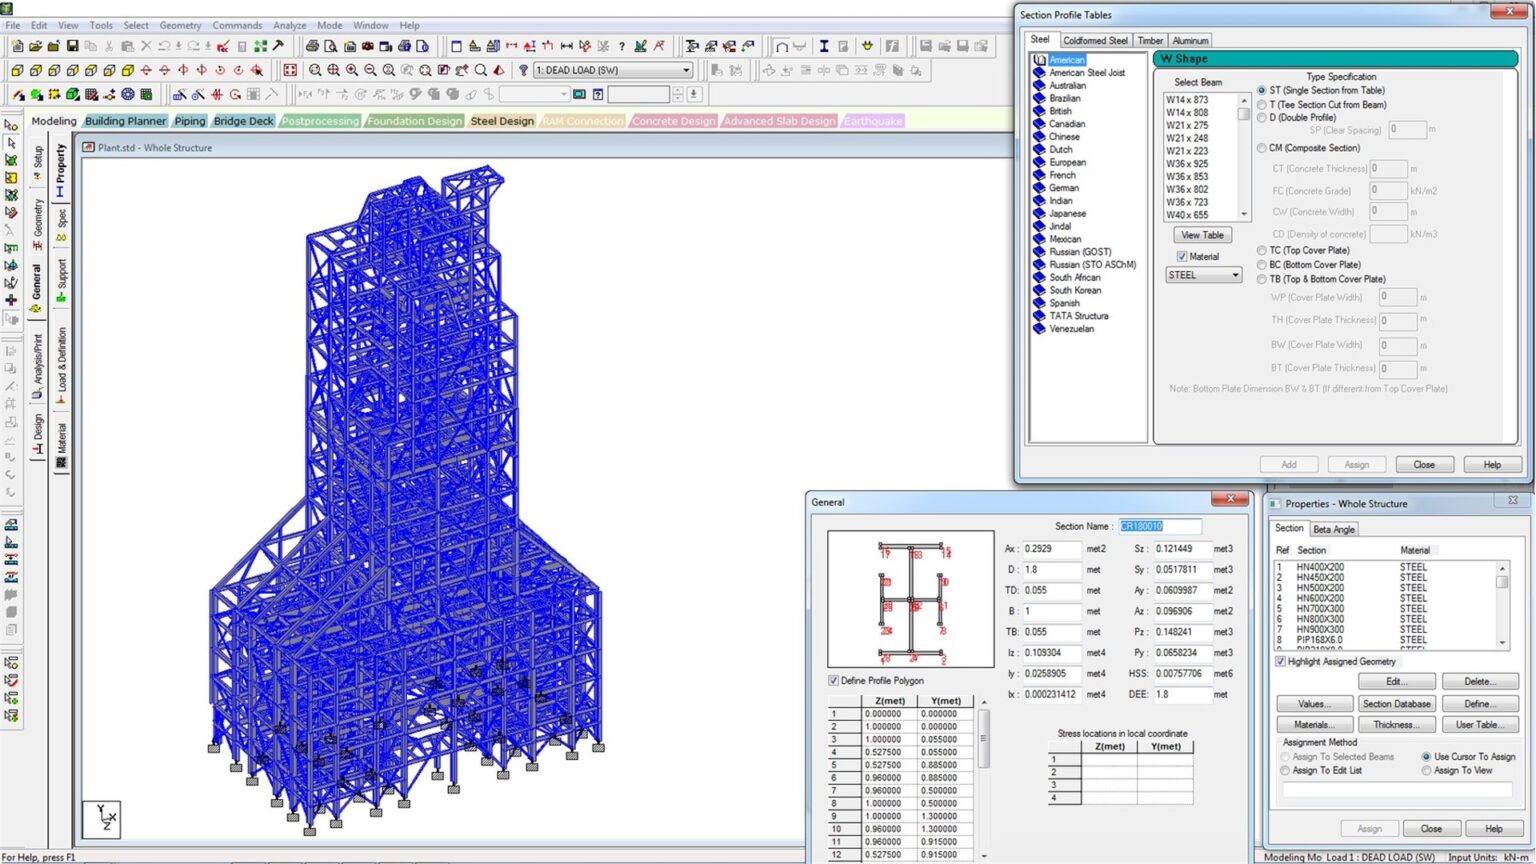The width and height of the screenshot is (1536, 864).
Task: Select the Zoom Out toolbar icon
Action: click(370, 70)
